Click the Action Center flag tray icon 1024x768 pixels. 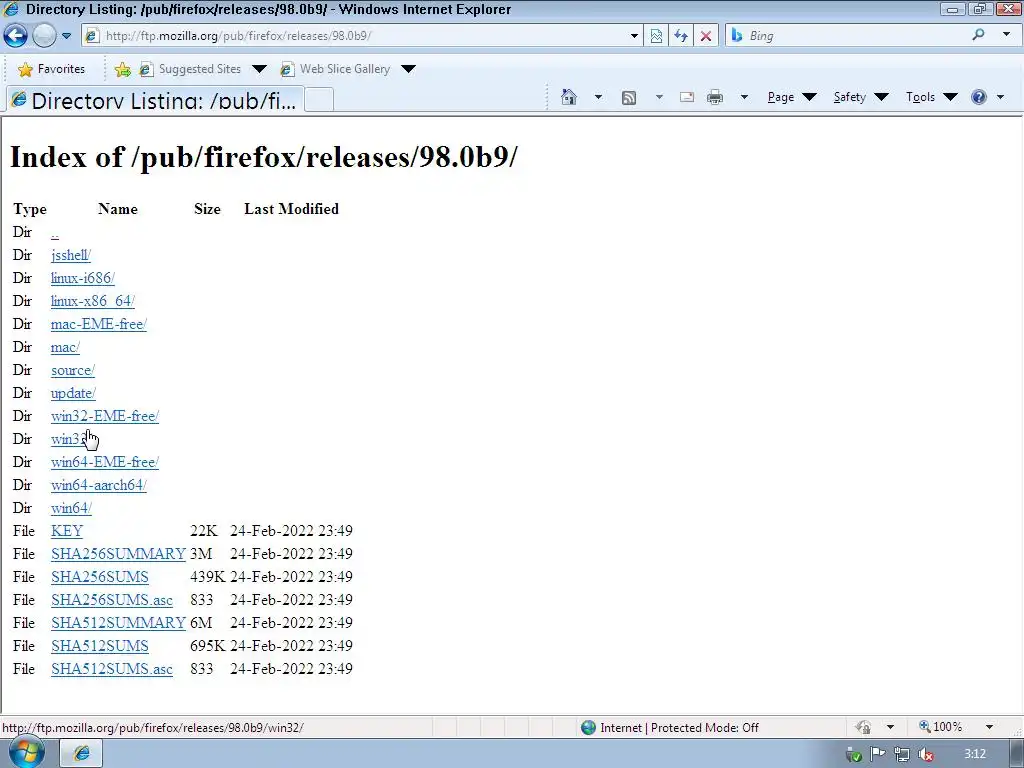point(878,754)
